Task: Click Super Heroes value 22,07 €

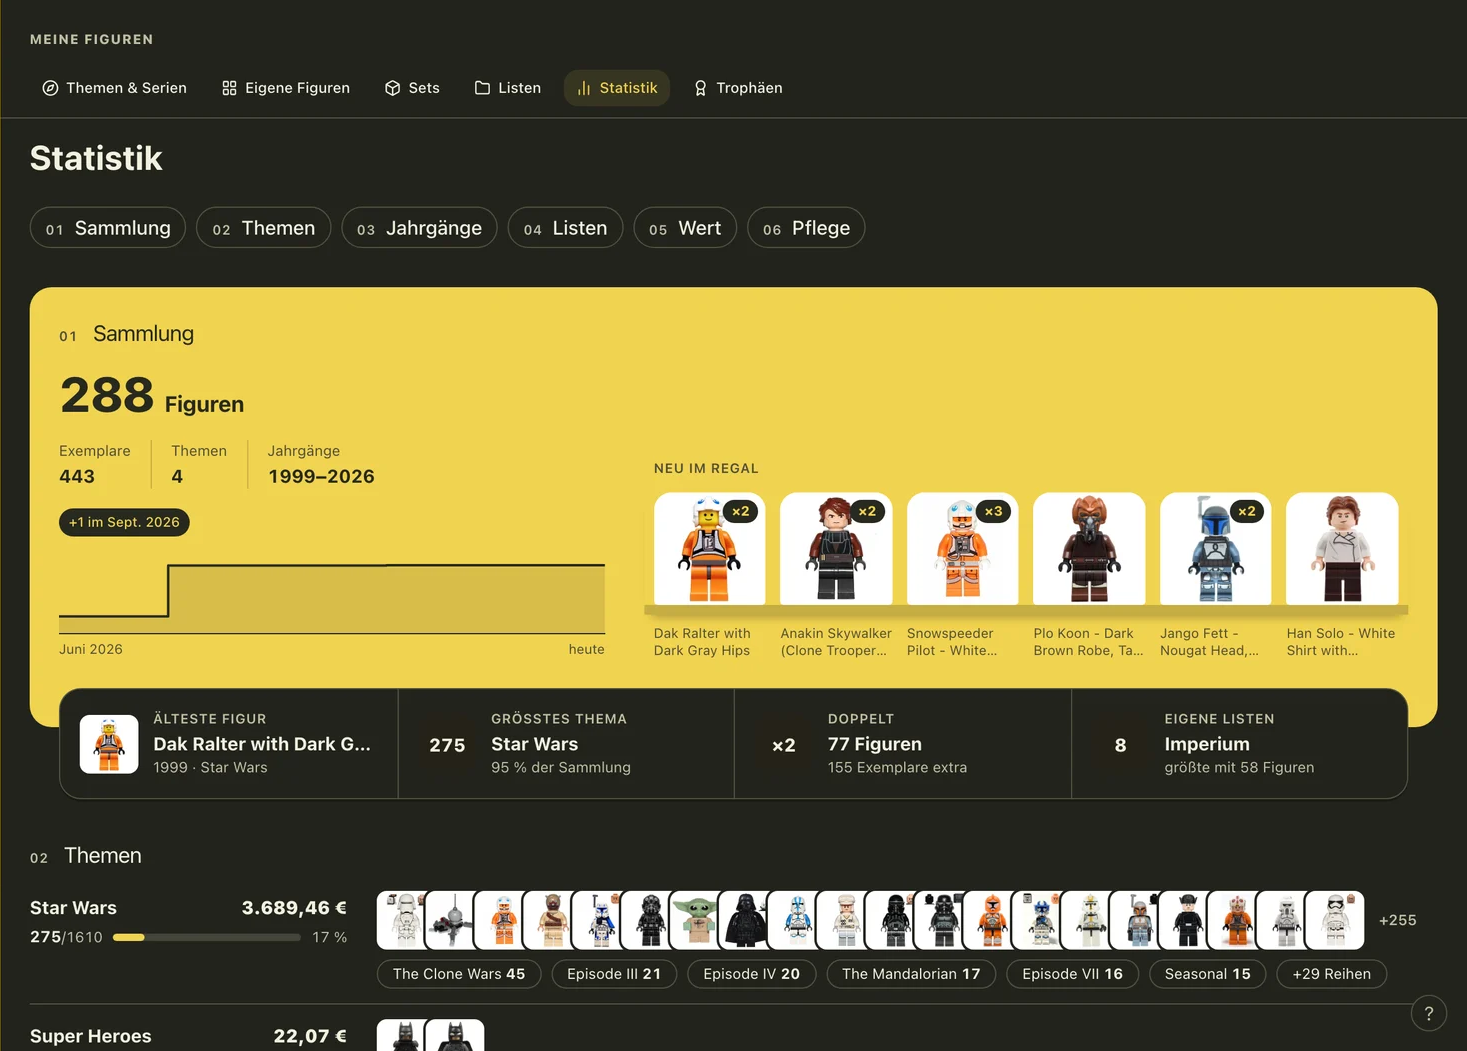Action: click(310, 1036)
